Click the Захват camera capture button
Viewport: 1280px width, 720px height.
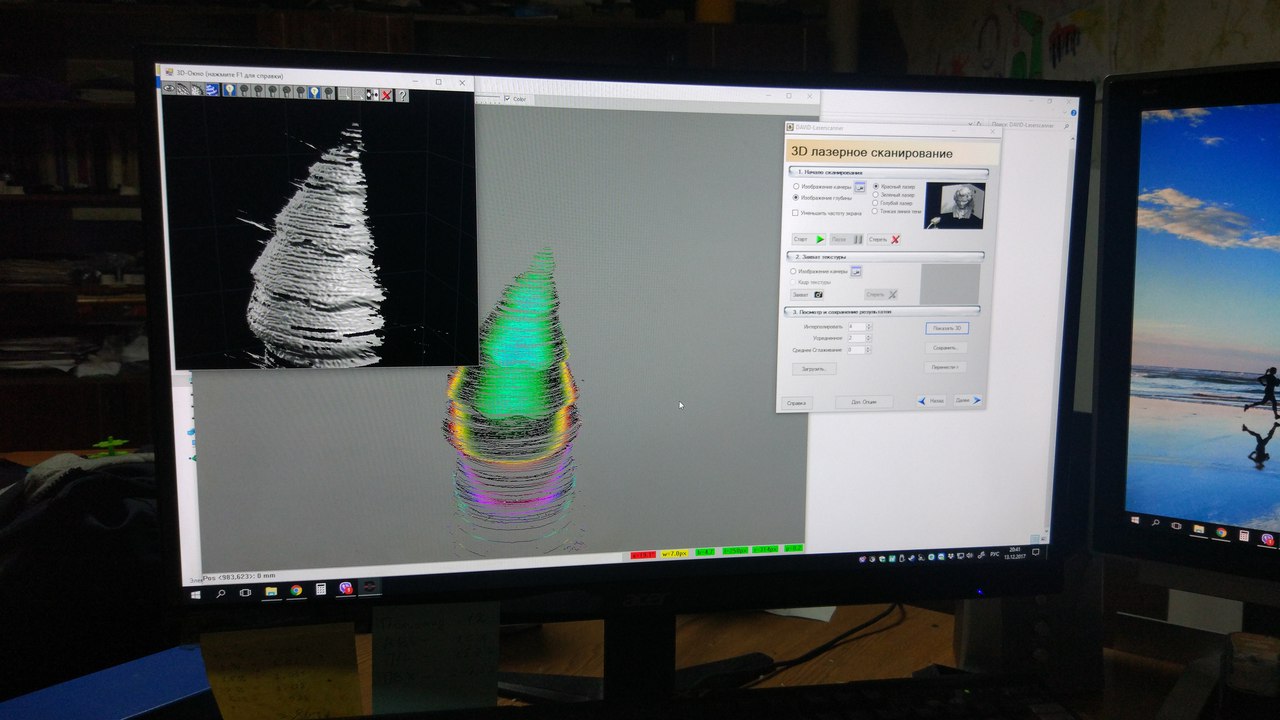tap(807, 295)
